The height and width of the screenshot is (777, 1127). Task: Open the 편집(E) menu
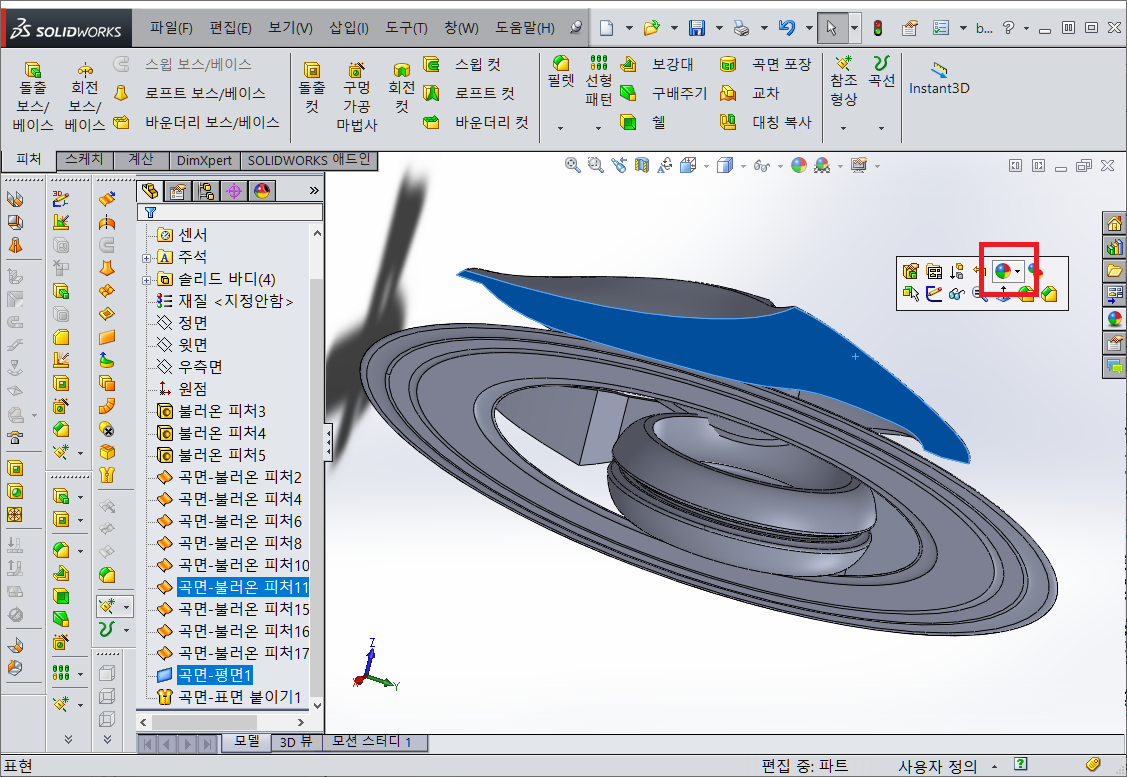point(230,28)
